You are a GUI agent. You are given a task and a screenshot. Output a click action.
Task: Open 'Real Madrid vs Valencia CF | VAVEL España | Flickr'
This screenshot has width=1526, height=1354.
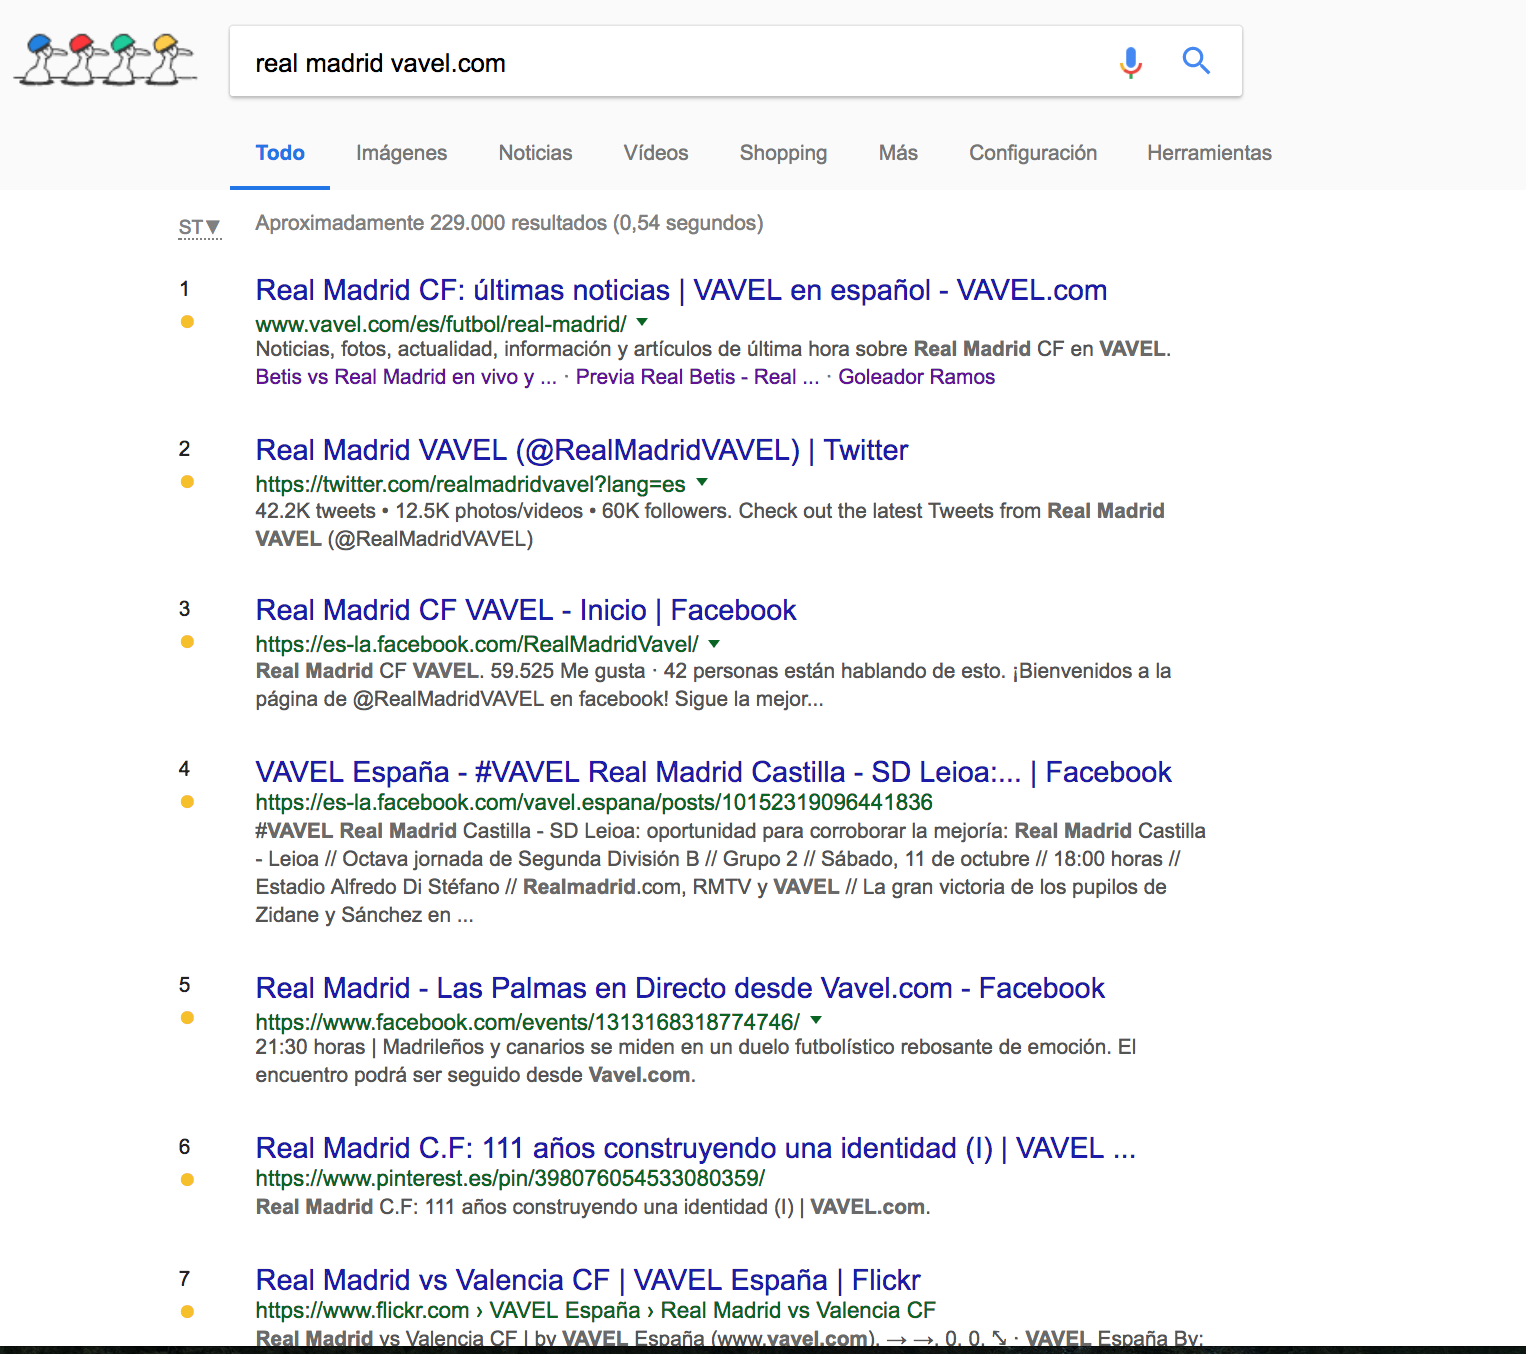[588, 1280]
